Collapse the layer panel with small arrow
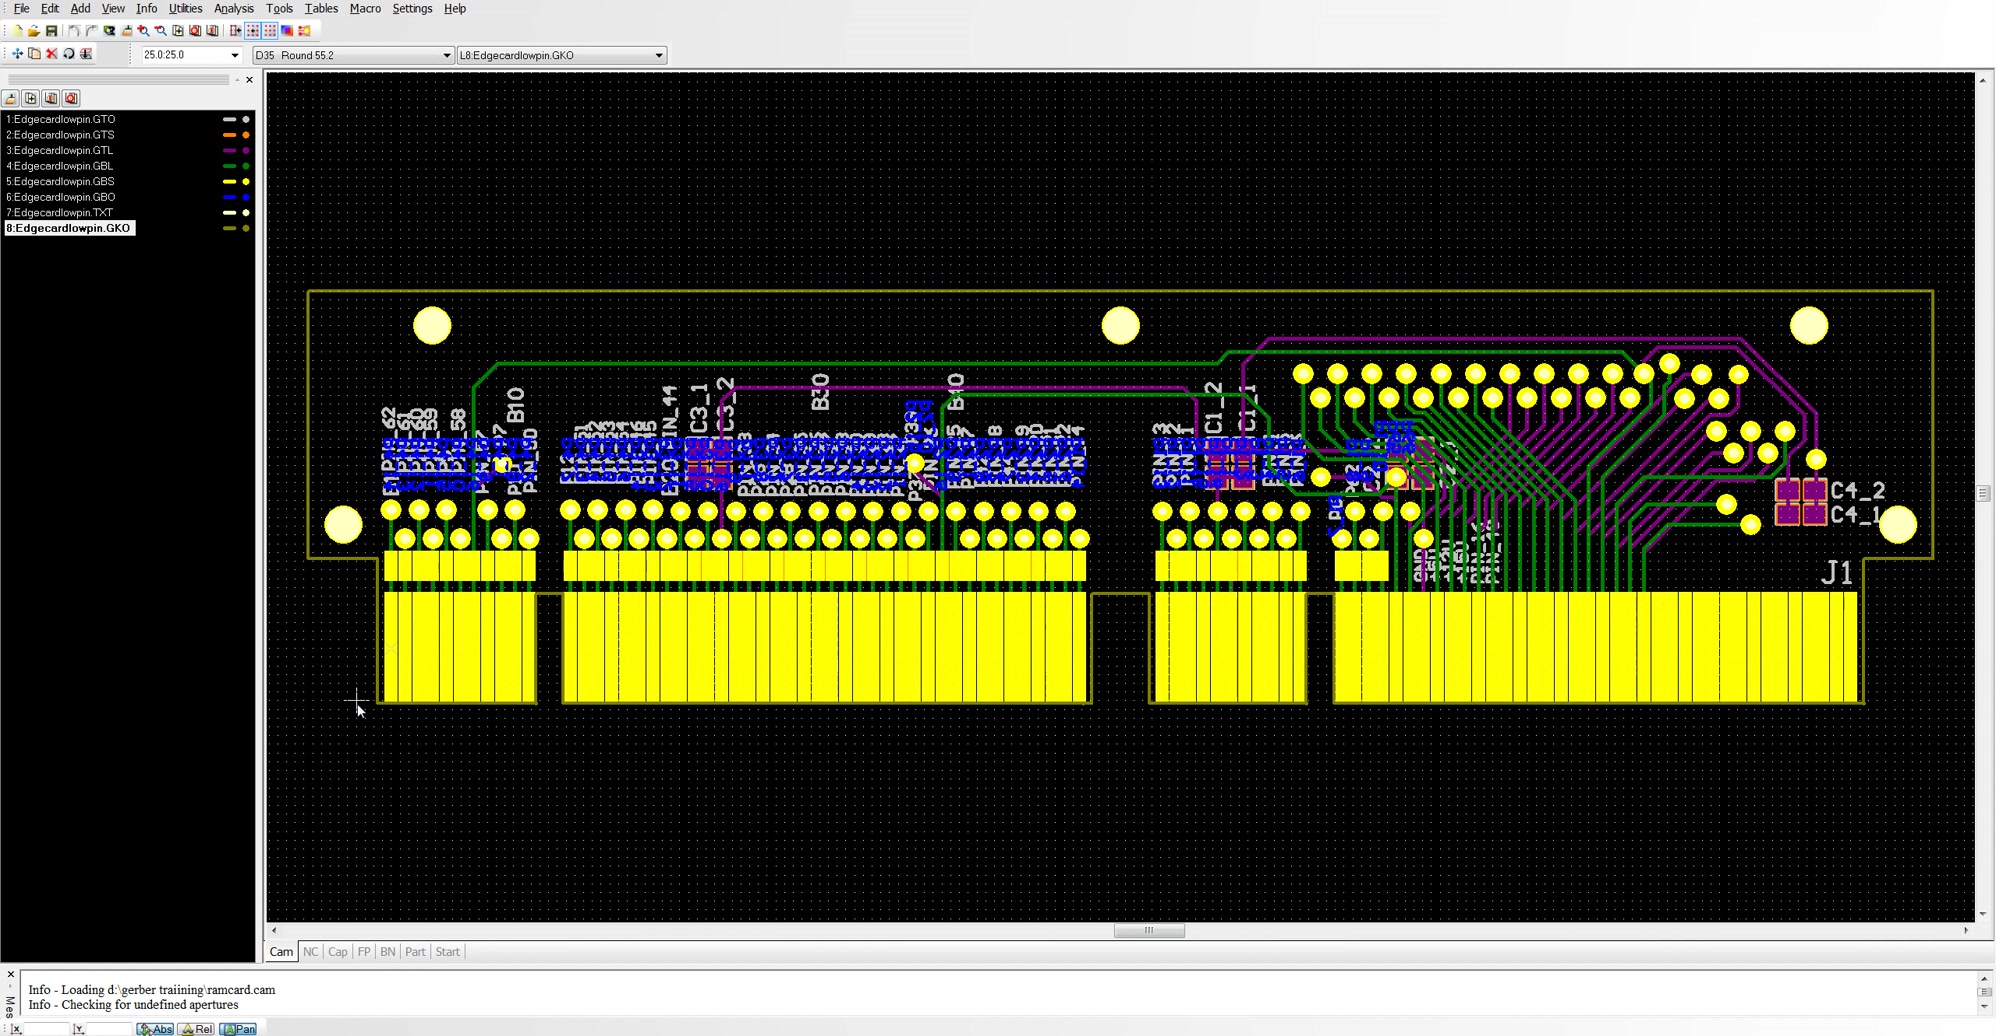The width and height of the screenshot is (1996, 1036). click(x=237, y=80)
